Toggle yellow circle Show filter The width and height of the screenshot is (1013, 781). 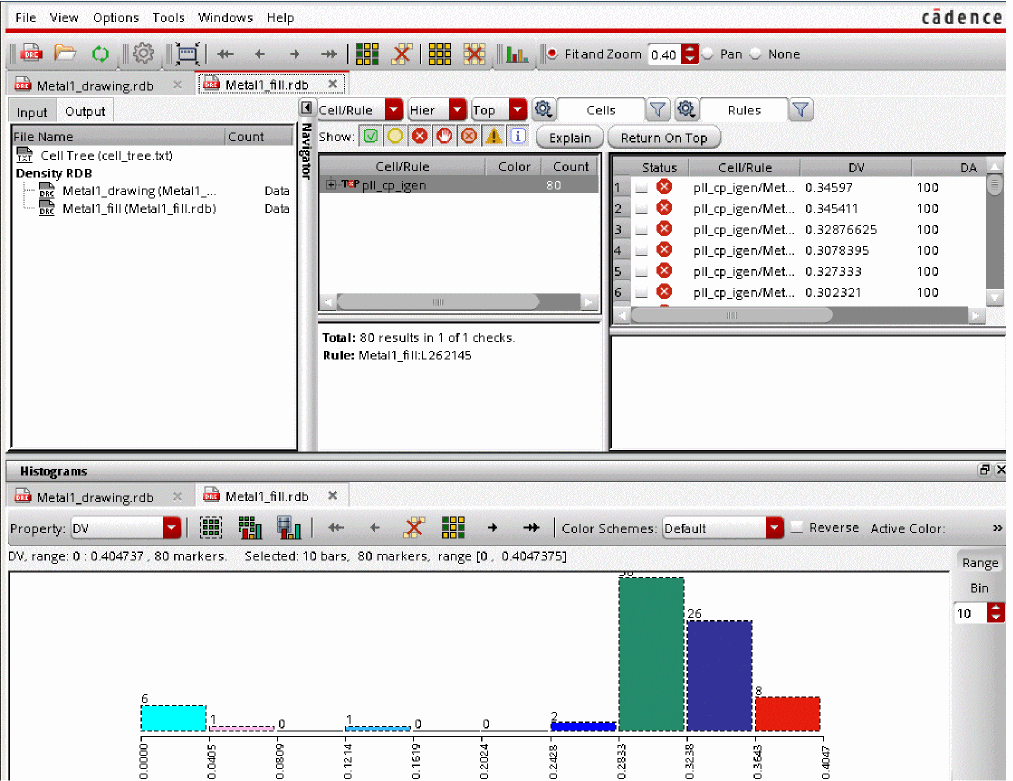click(x=395, y=136)
